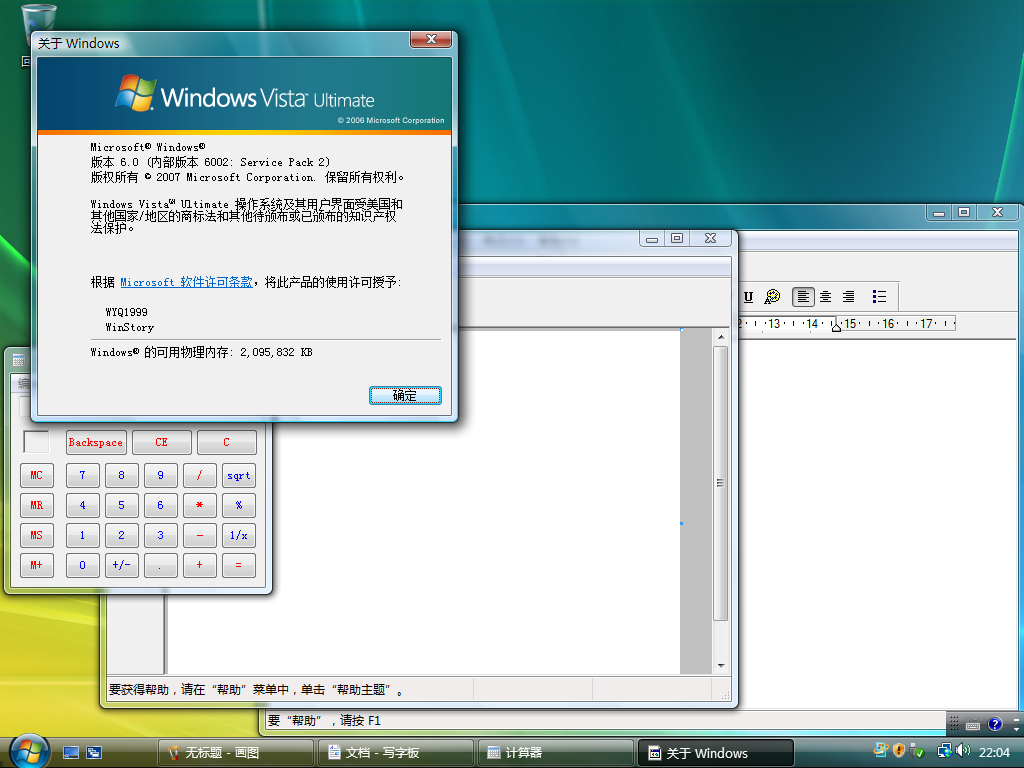Switch to 无标题 - 画图 taskbar button
Viewport: 1024px width, 768px height.
236,753
